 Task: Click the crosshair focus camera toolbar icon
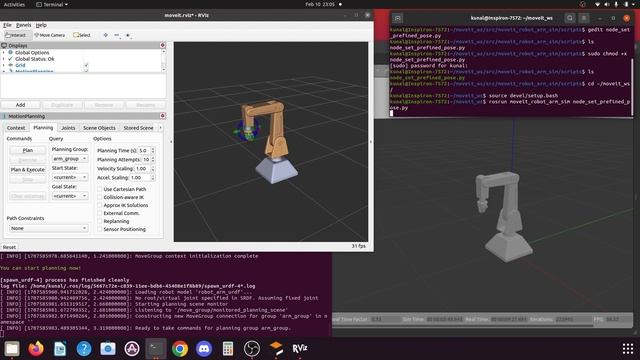tap(106, 35)
